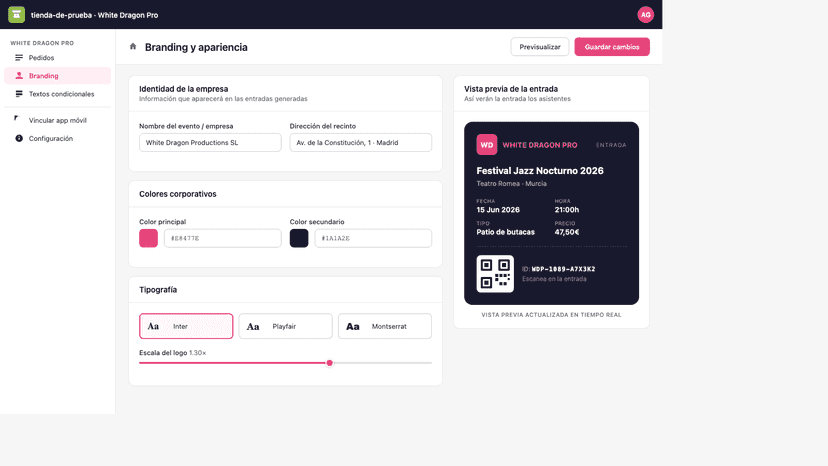Screen dimensions: 828x466
Task: Go to Configuración
Action: pyautogui.click(x=58, y=138)
